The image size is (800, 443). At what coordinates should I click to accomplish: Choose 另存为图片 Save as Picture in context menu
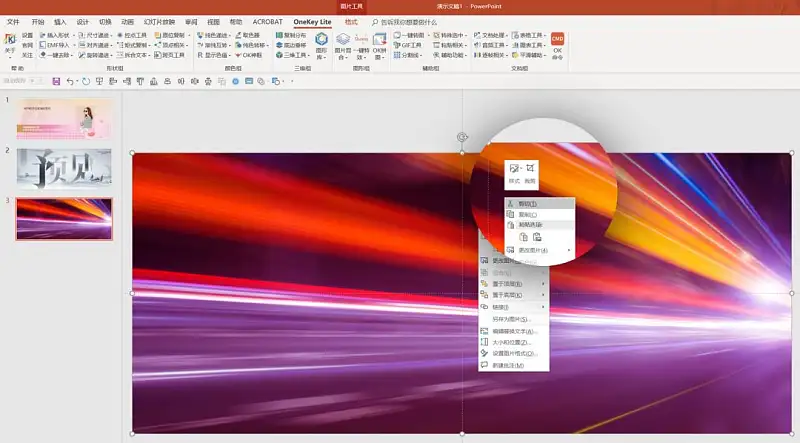514,319
